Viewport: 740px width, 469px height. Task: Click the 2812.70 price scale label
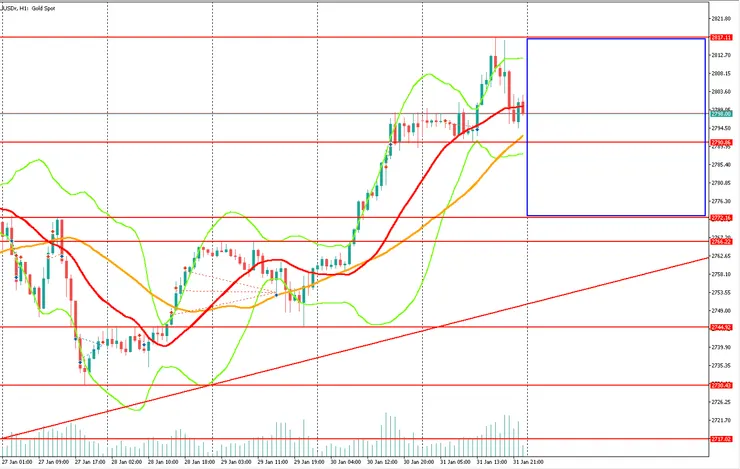(721, 55)
